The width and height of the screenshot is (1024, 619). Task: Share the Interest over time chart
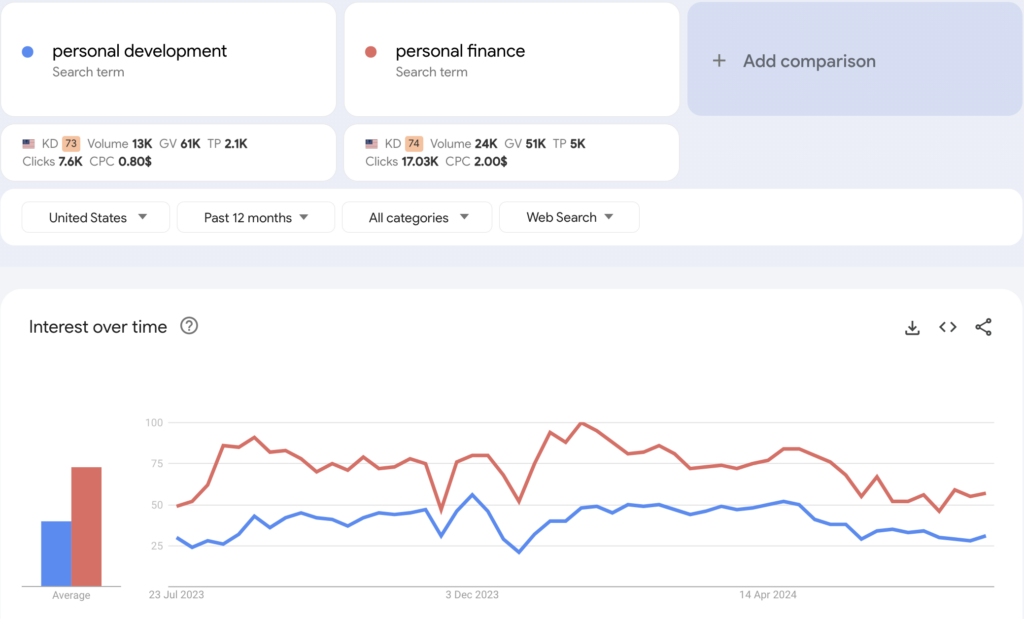(983, 327)
